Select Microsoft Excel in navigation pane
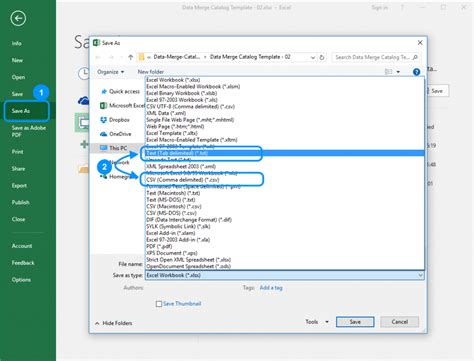This screenshot has height=361, width=474. pyautogui.click(x=122, y=105)
